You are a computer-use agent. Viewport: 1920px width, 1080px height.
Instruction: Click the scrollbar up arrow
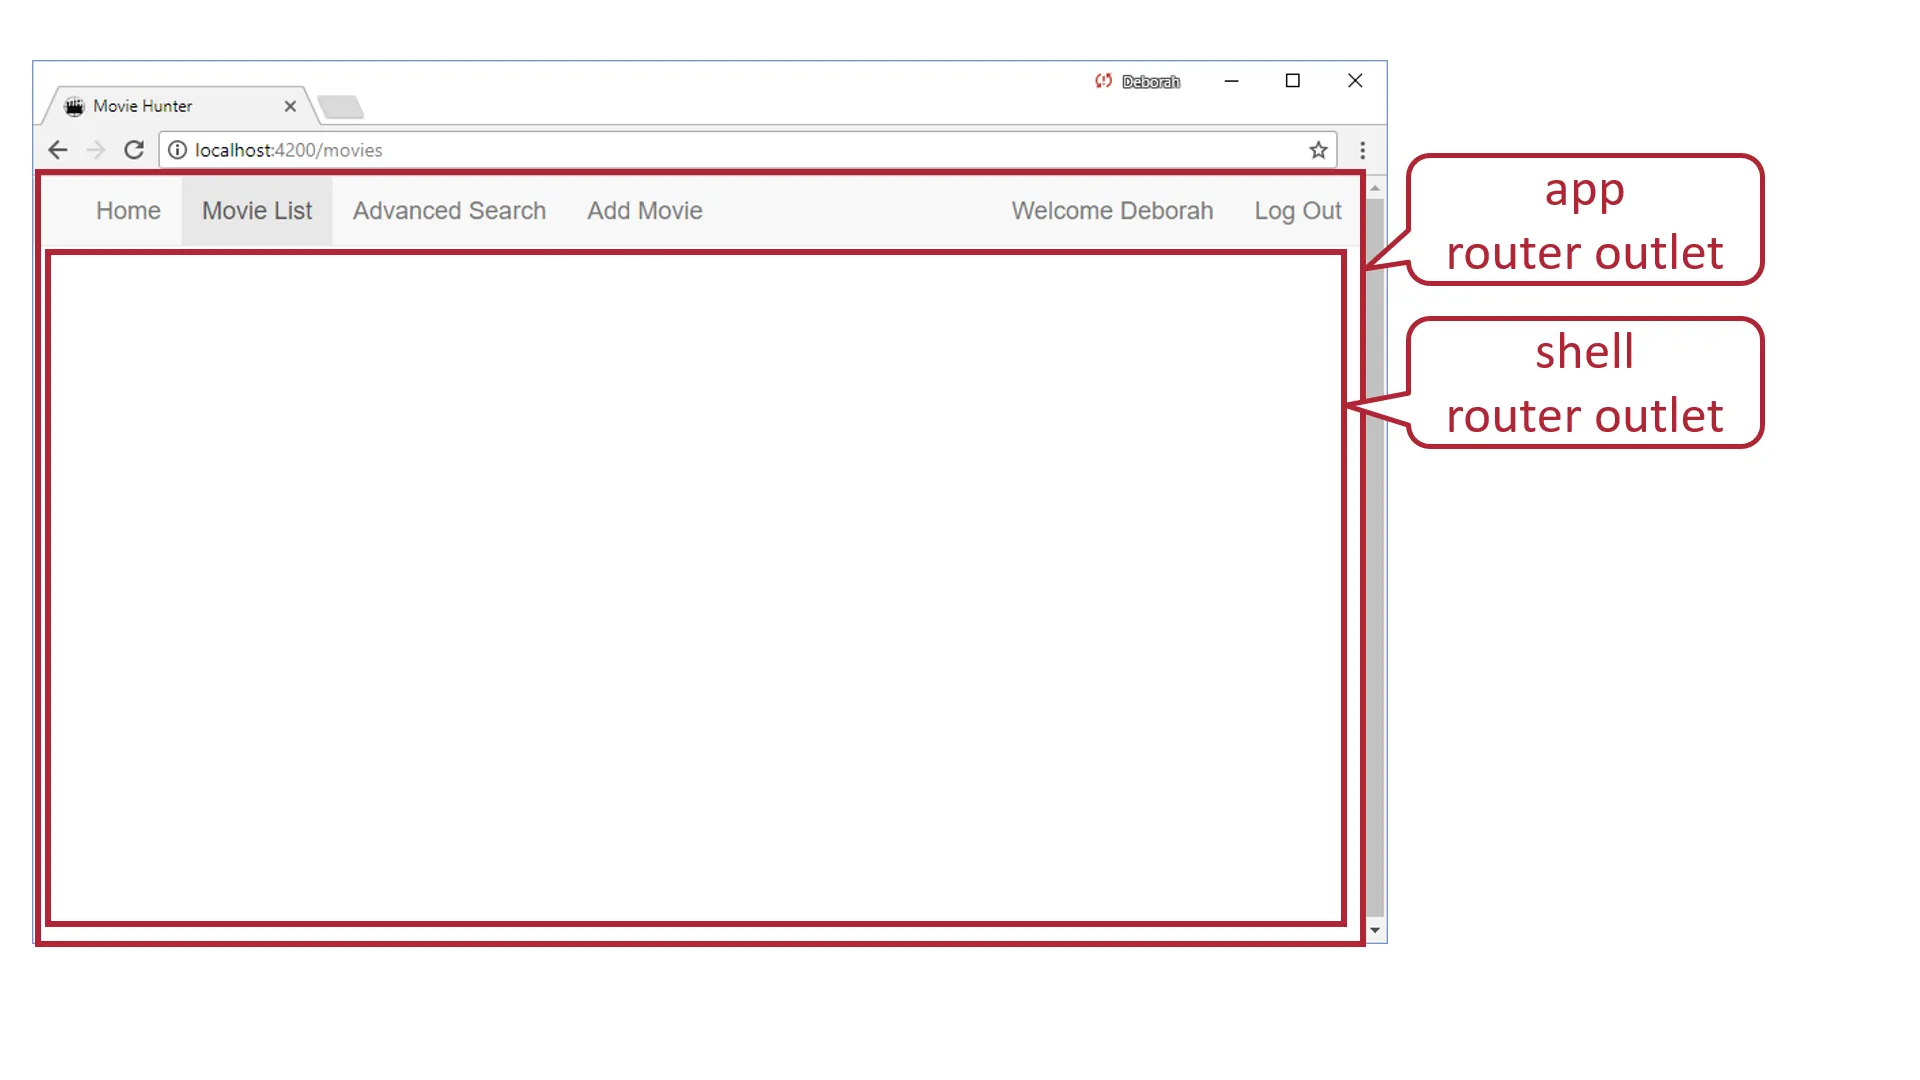point(1375,188)
